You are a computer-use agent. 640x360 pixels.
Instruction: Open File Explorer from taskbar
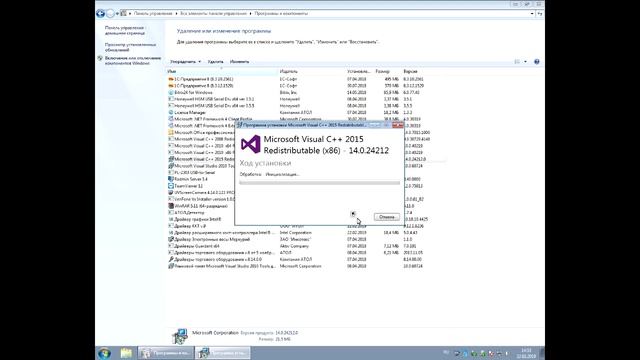coord(126,353)
